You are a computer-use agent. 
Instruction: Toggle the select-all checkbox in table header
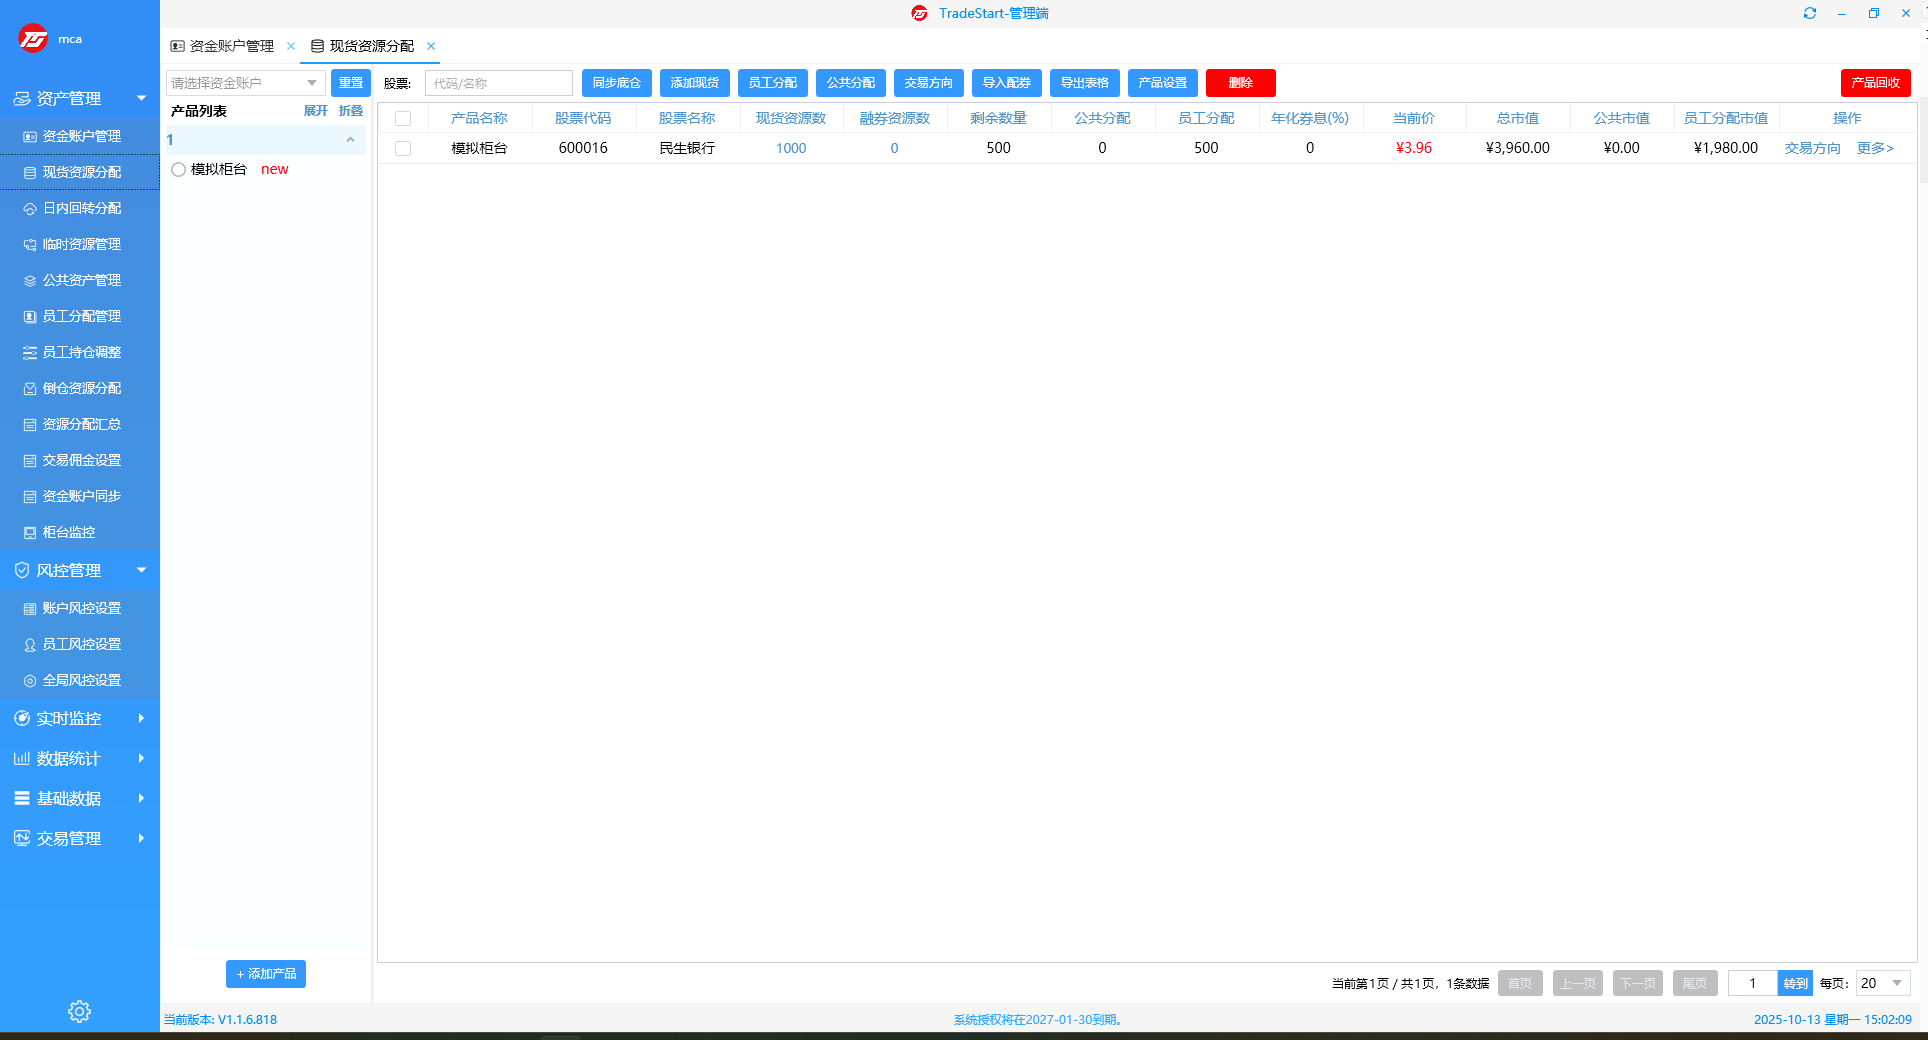click(x=403, y=118)
